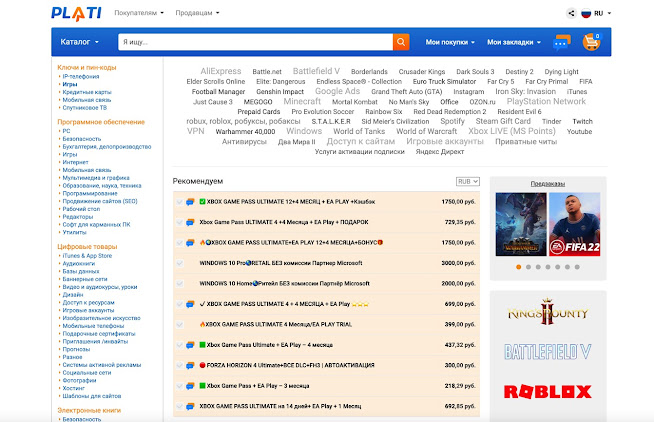Open iTunes & App Store category

coord(87,256)
